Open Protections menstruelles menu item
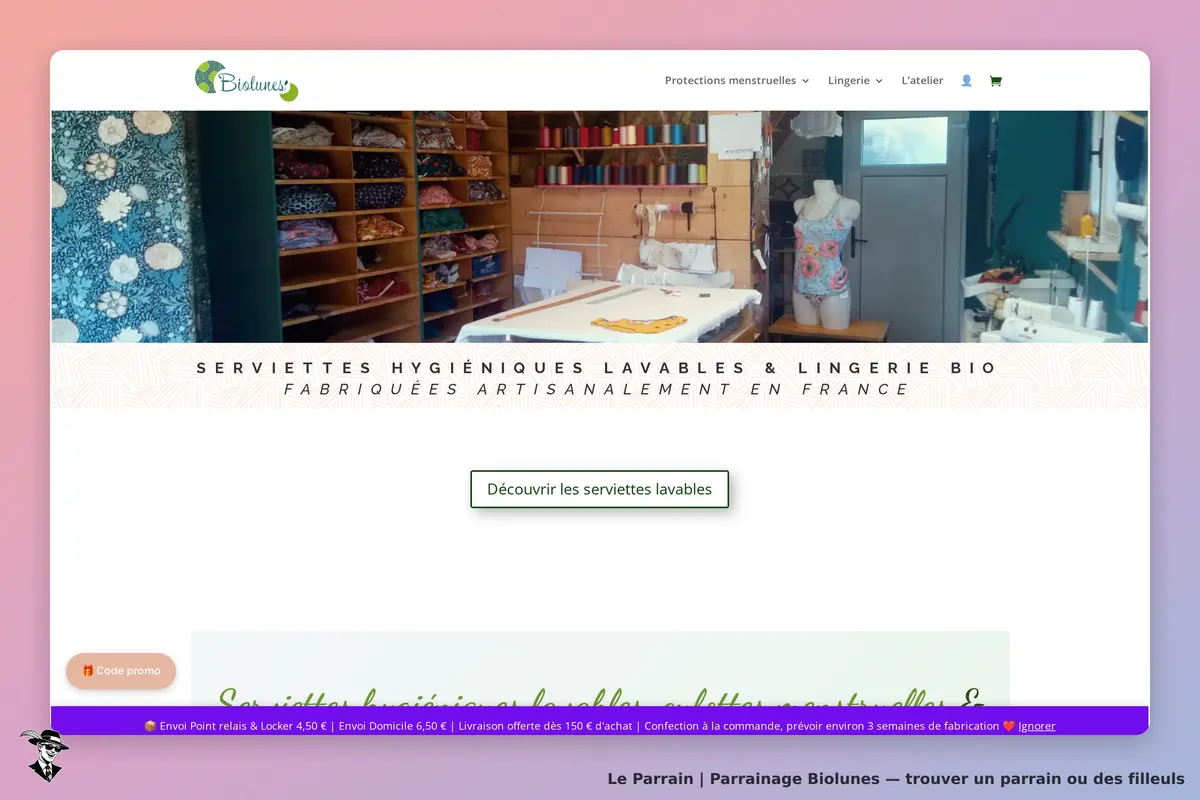The height and width of the screenshot is (800, 1200). click(730, 81)
